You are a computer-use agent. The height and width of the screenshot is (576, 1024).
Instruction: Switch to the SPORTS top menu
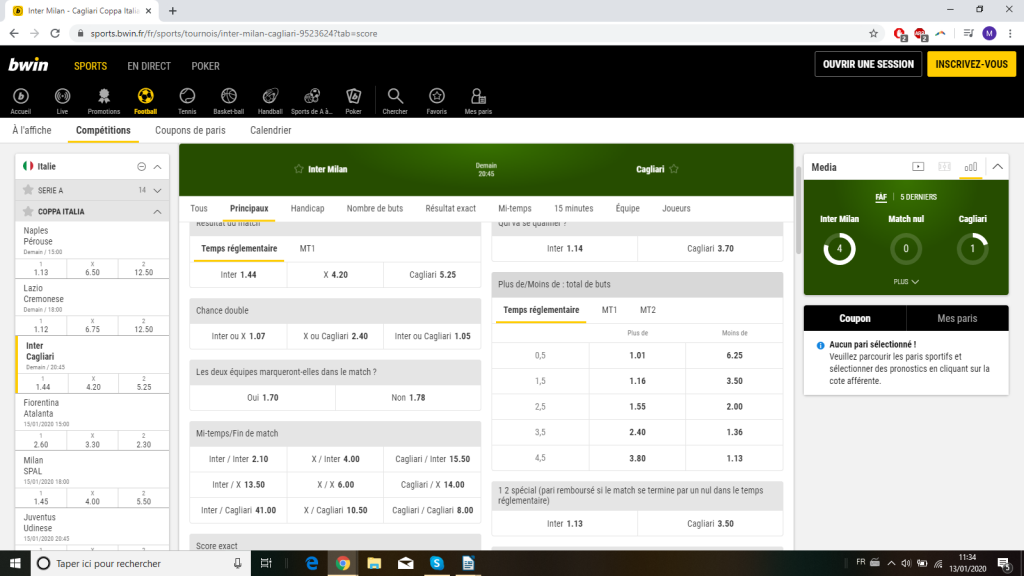coord(90,66)
